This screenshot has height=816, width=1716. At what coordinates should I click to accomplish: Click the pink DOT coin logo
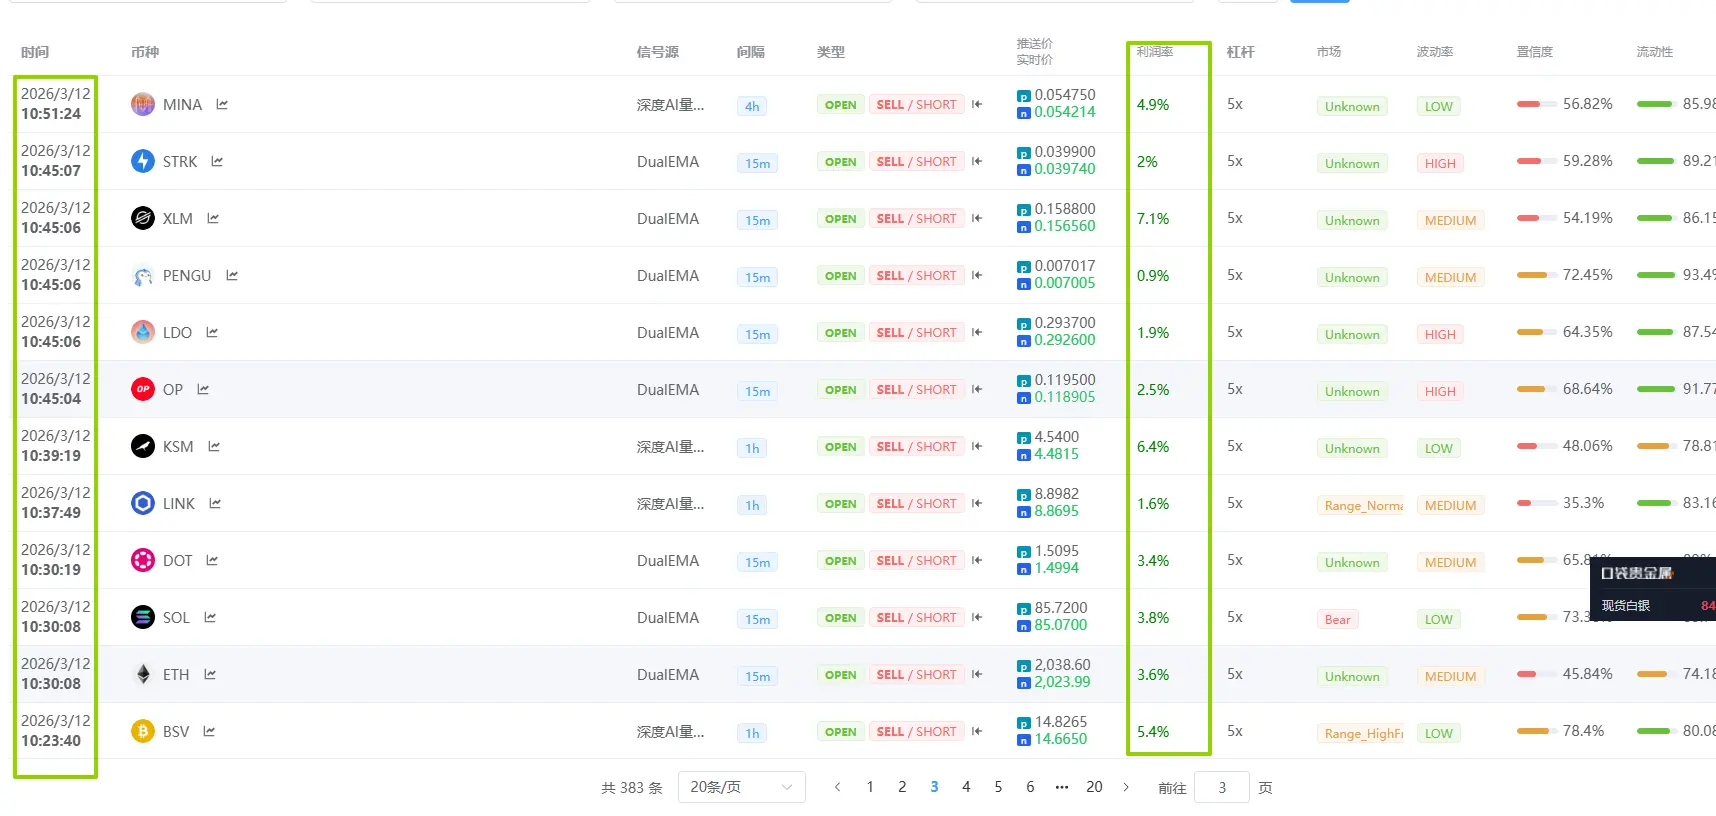143,560
